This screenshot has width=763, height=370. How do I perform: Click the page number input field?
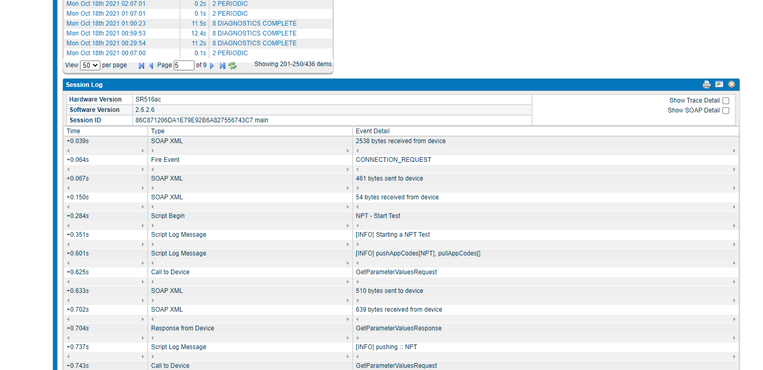coord(184,65)
